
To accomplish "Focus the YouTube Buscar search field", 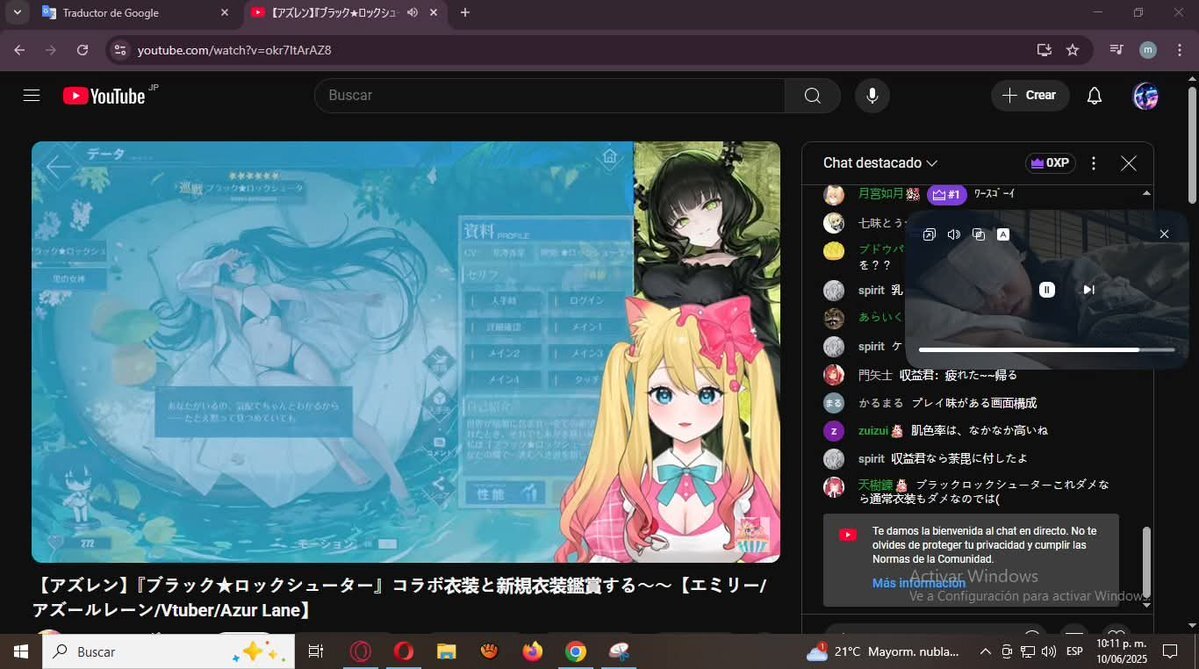I will (549, 96).
